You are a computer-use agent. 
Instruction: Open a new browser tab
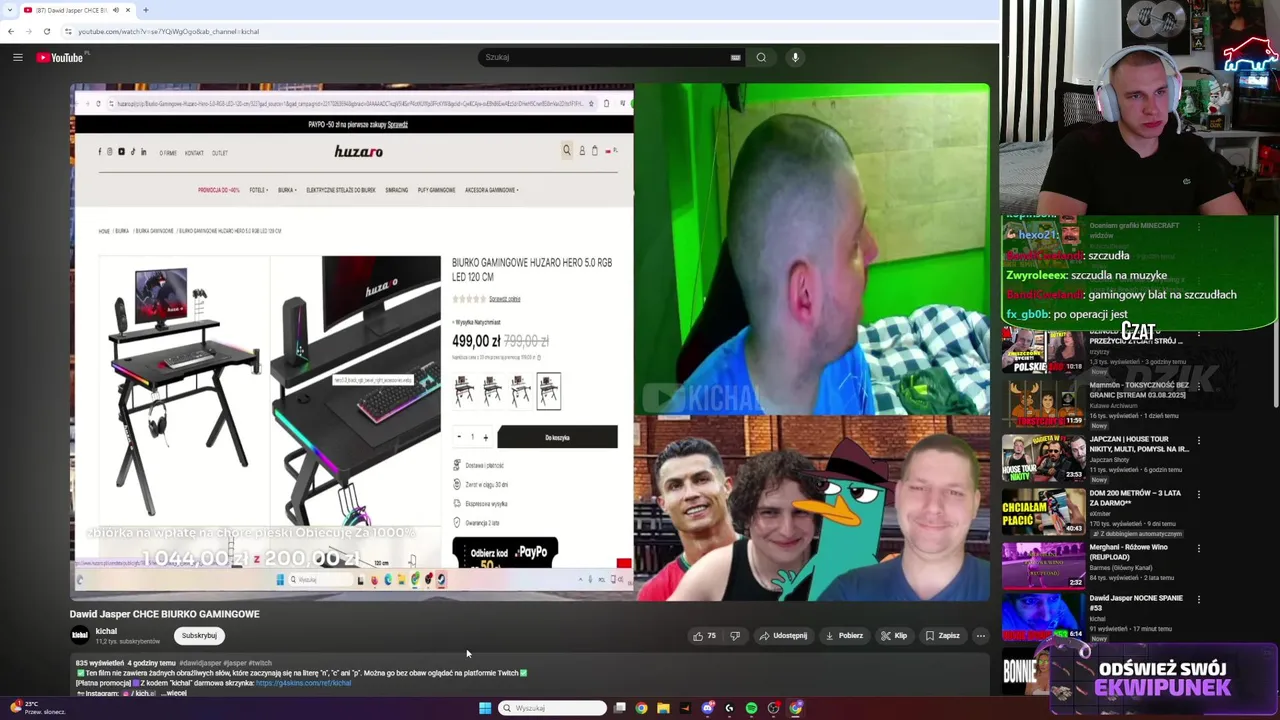coord(145,10)
